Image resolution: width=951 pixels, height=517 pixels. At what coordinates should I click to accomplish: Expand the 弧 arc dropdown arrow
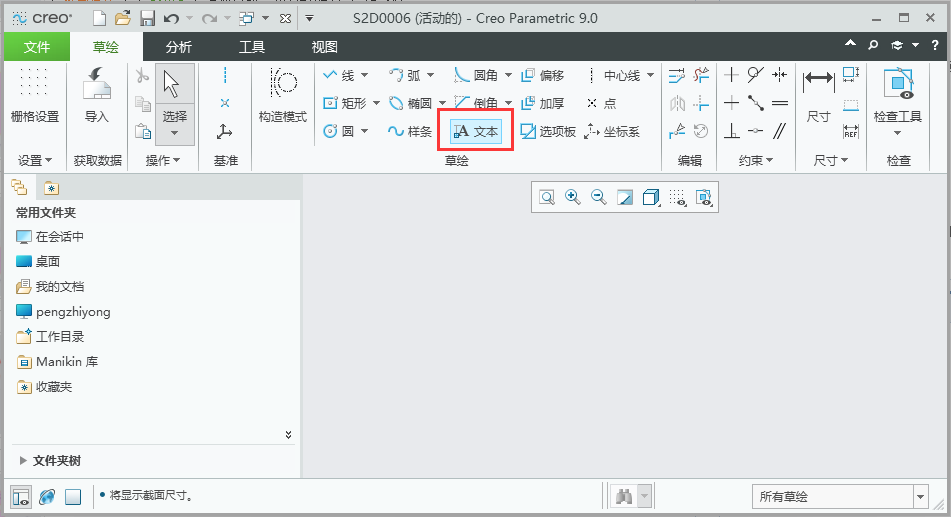coord(431,75)
